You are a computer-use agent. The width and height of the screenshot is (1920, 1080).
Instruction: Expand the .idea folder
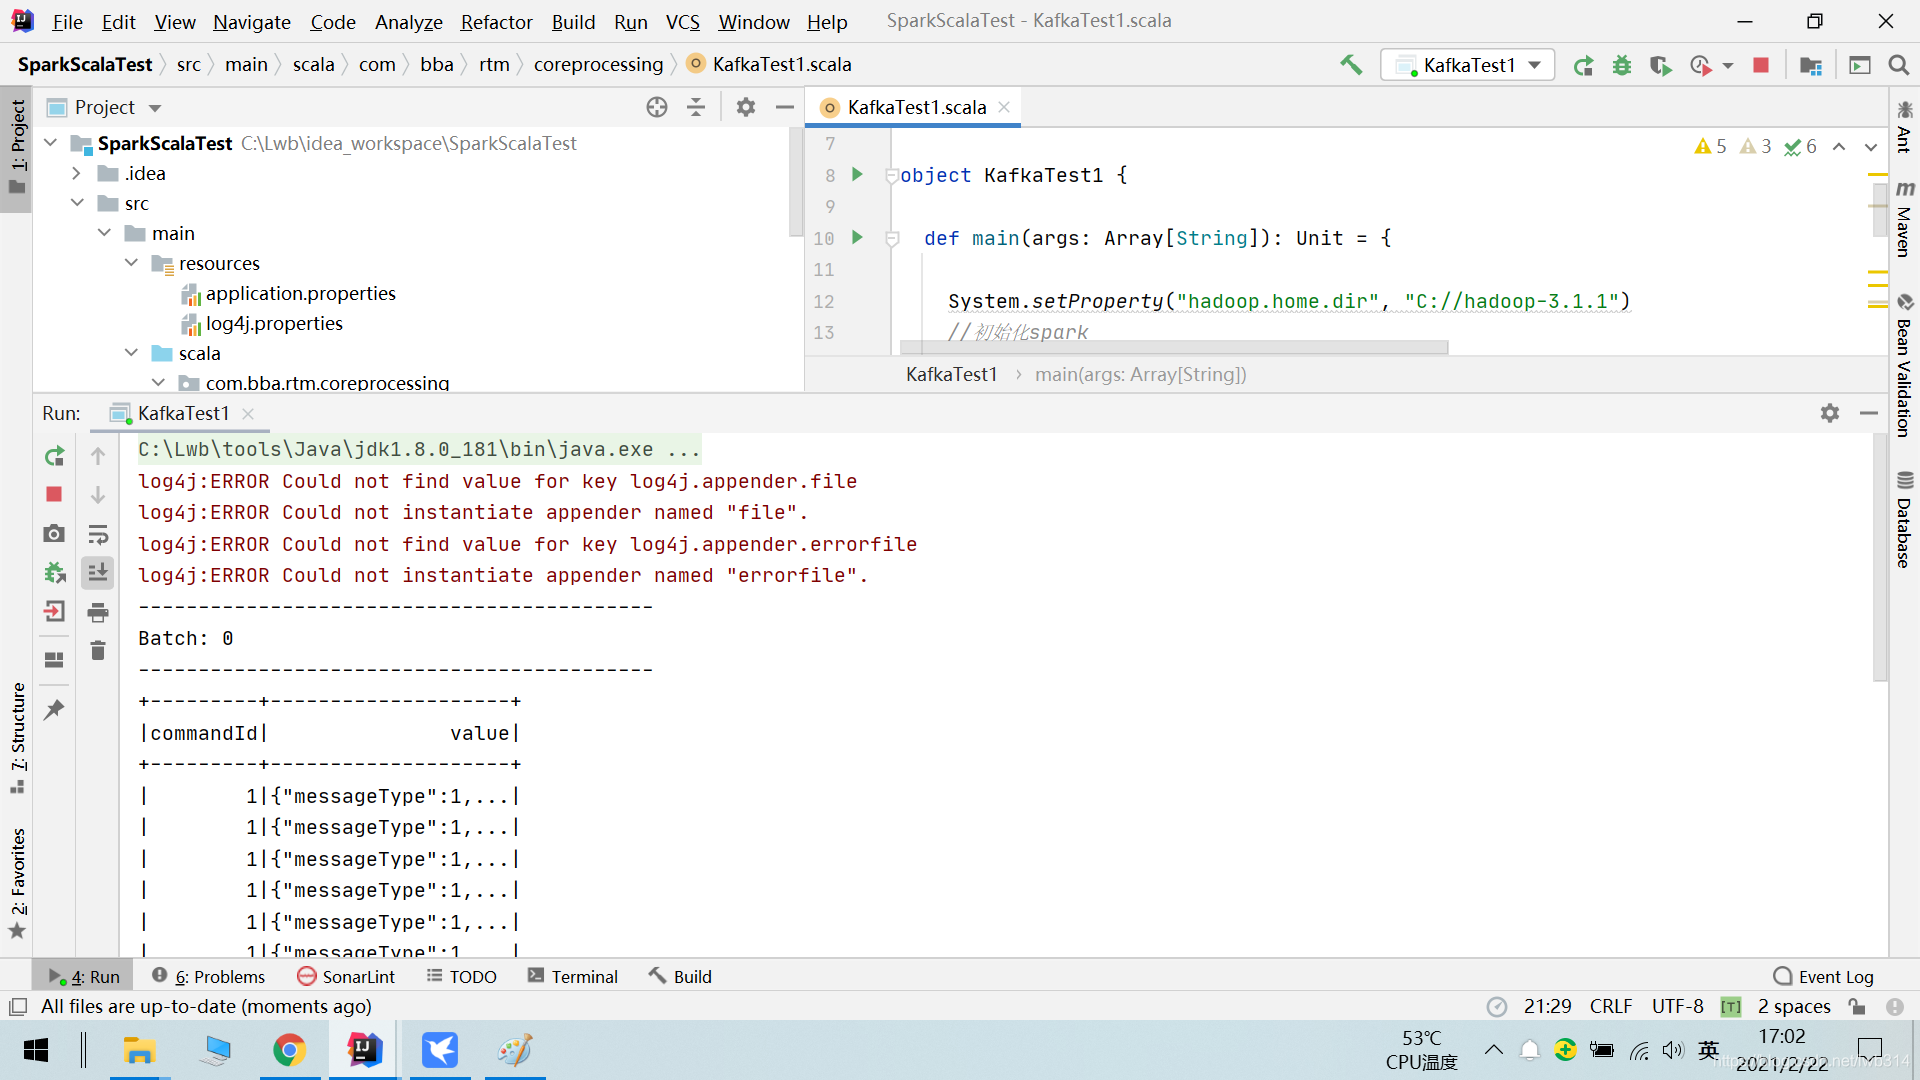click(76, 173)
